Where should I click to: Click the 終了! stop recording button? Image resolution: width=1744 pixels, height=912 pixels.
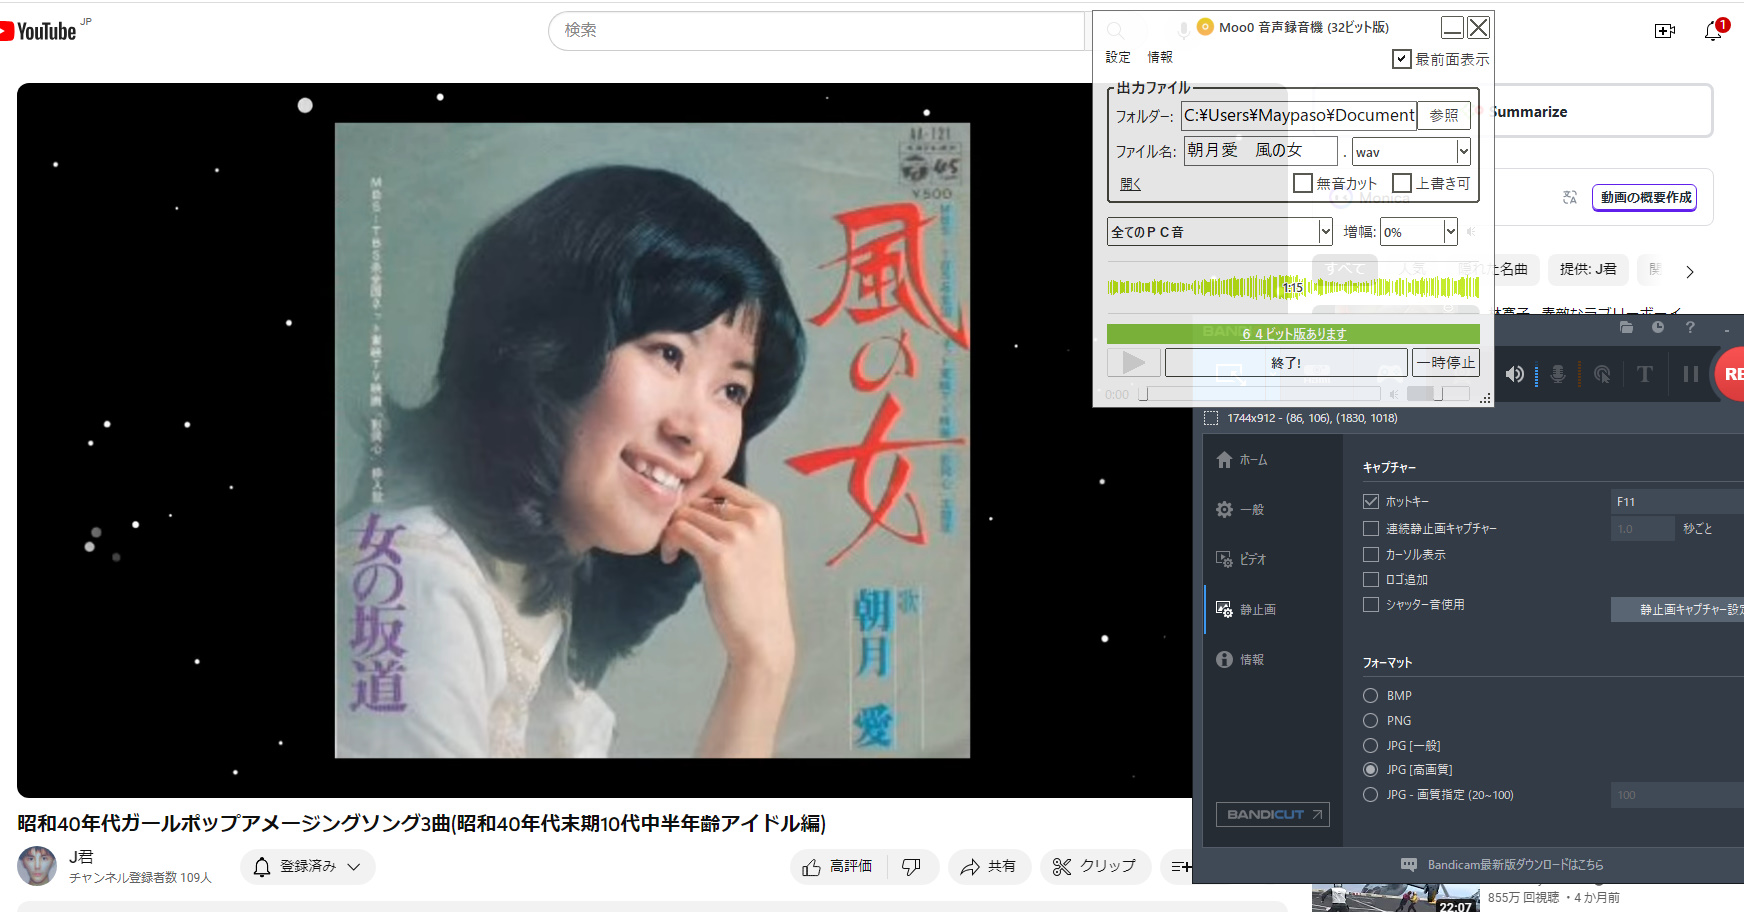(1286, 363)
